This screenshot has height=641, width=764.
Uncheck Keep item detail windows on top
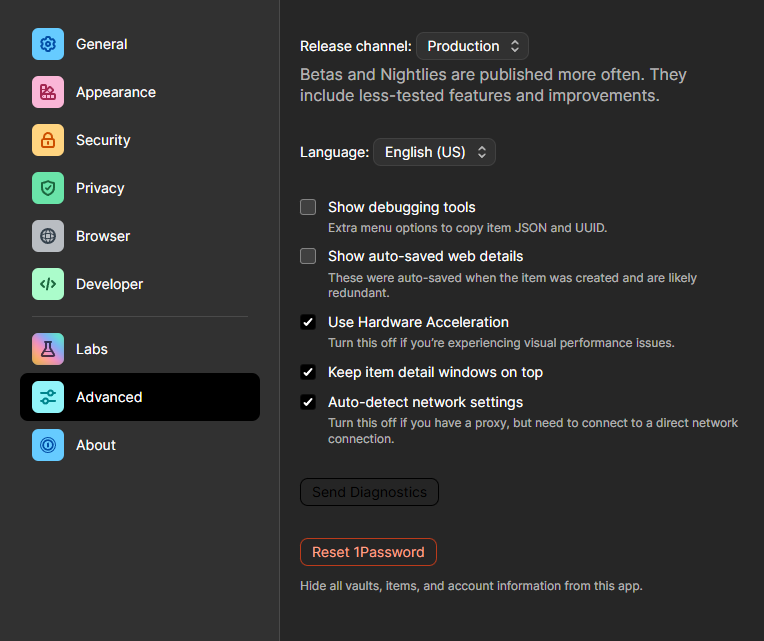pos(308,372)
